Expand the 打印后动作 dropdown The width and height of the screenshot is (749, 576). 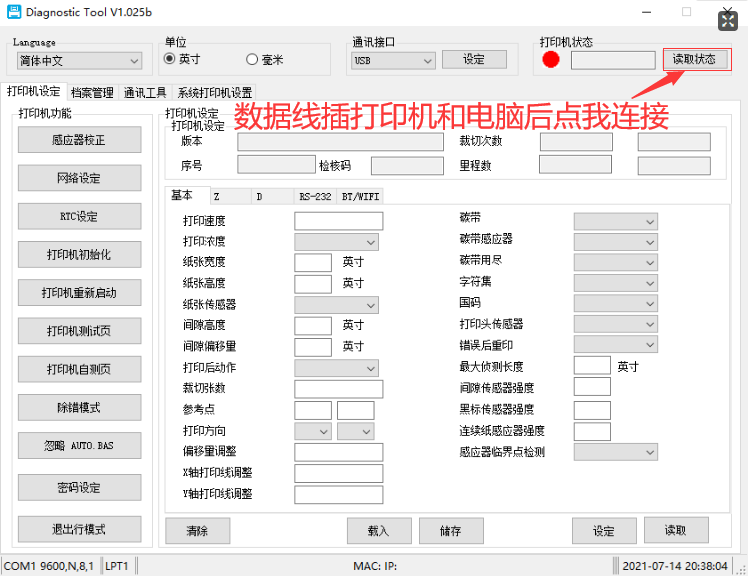(x=336, y=368)
